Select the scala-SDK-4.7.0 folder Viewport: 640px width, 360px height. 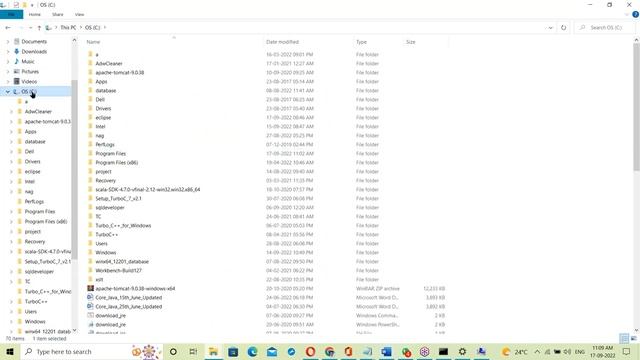pos(148,189)
